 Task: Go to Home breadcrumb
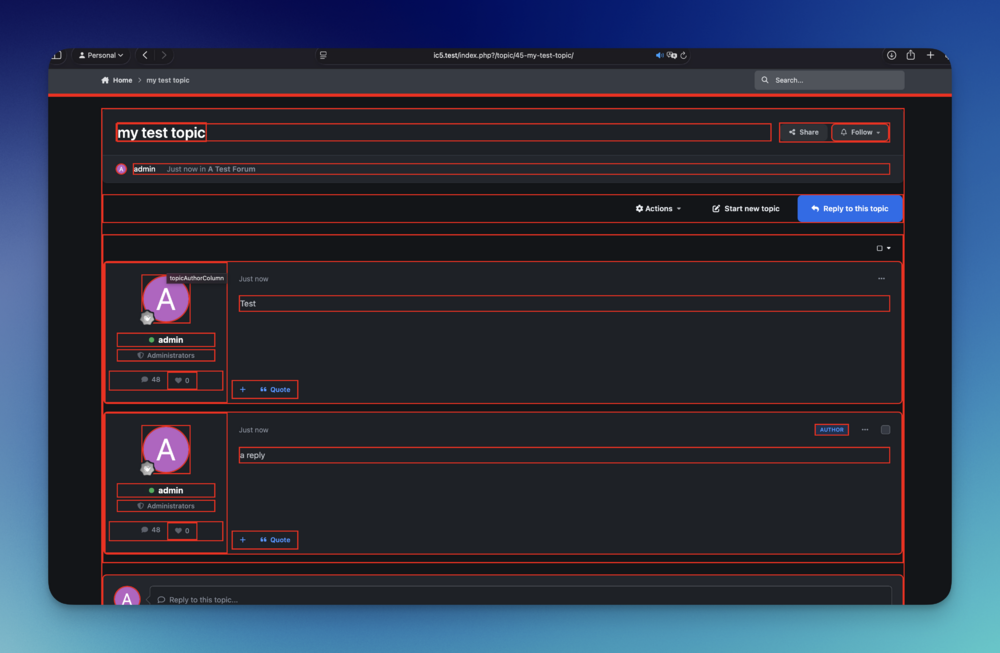pos(117,80)
